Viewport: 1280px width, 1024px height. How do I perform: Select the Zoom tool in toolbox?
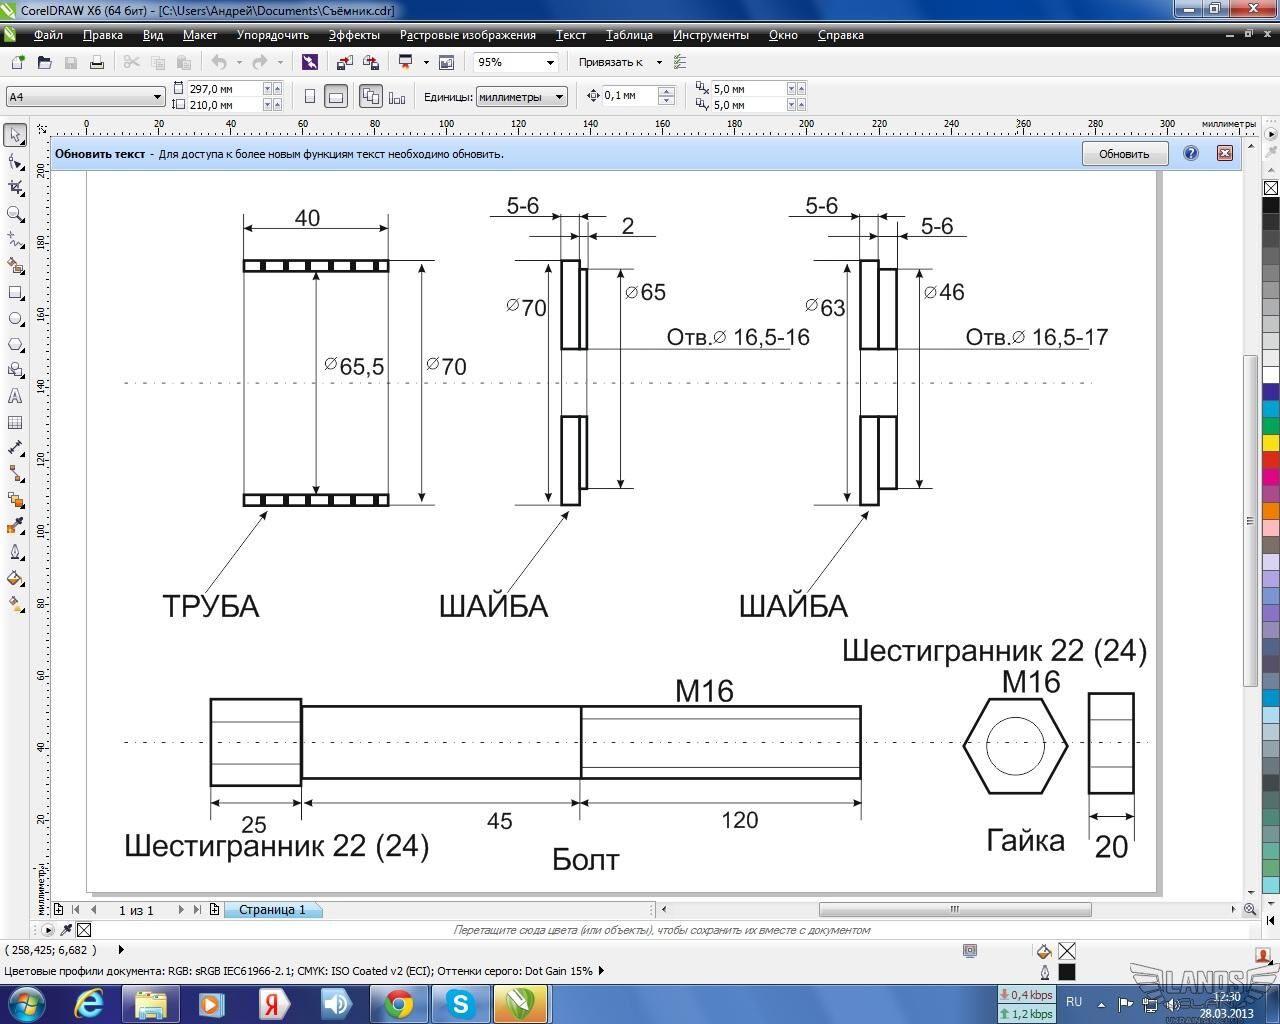(15, 214)
